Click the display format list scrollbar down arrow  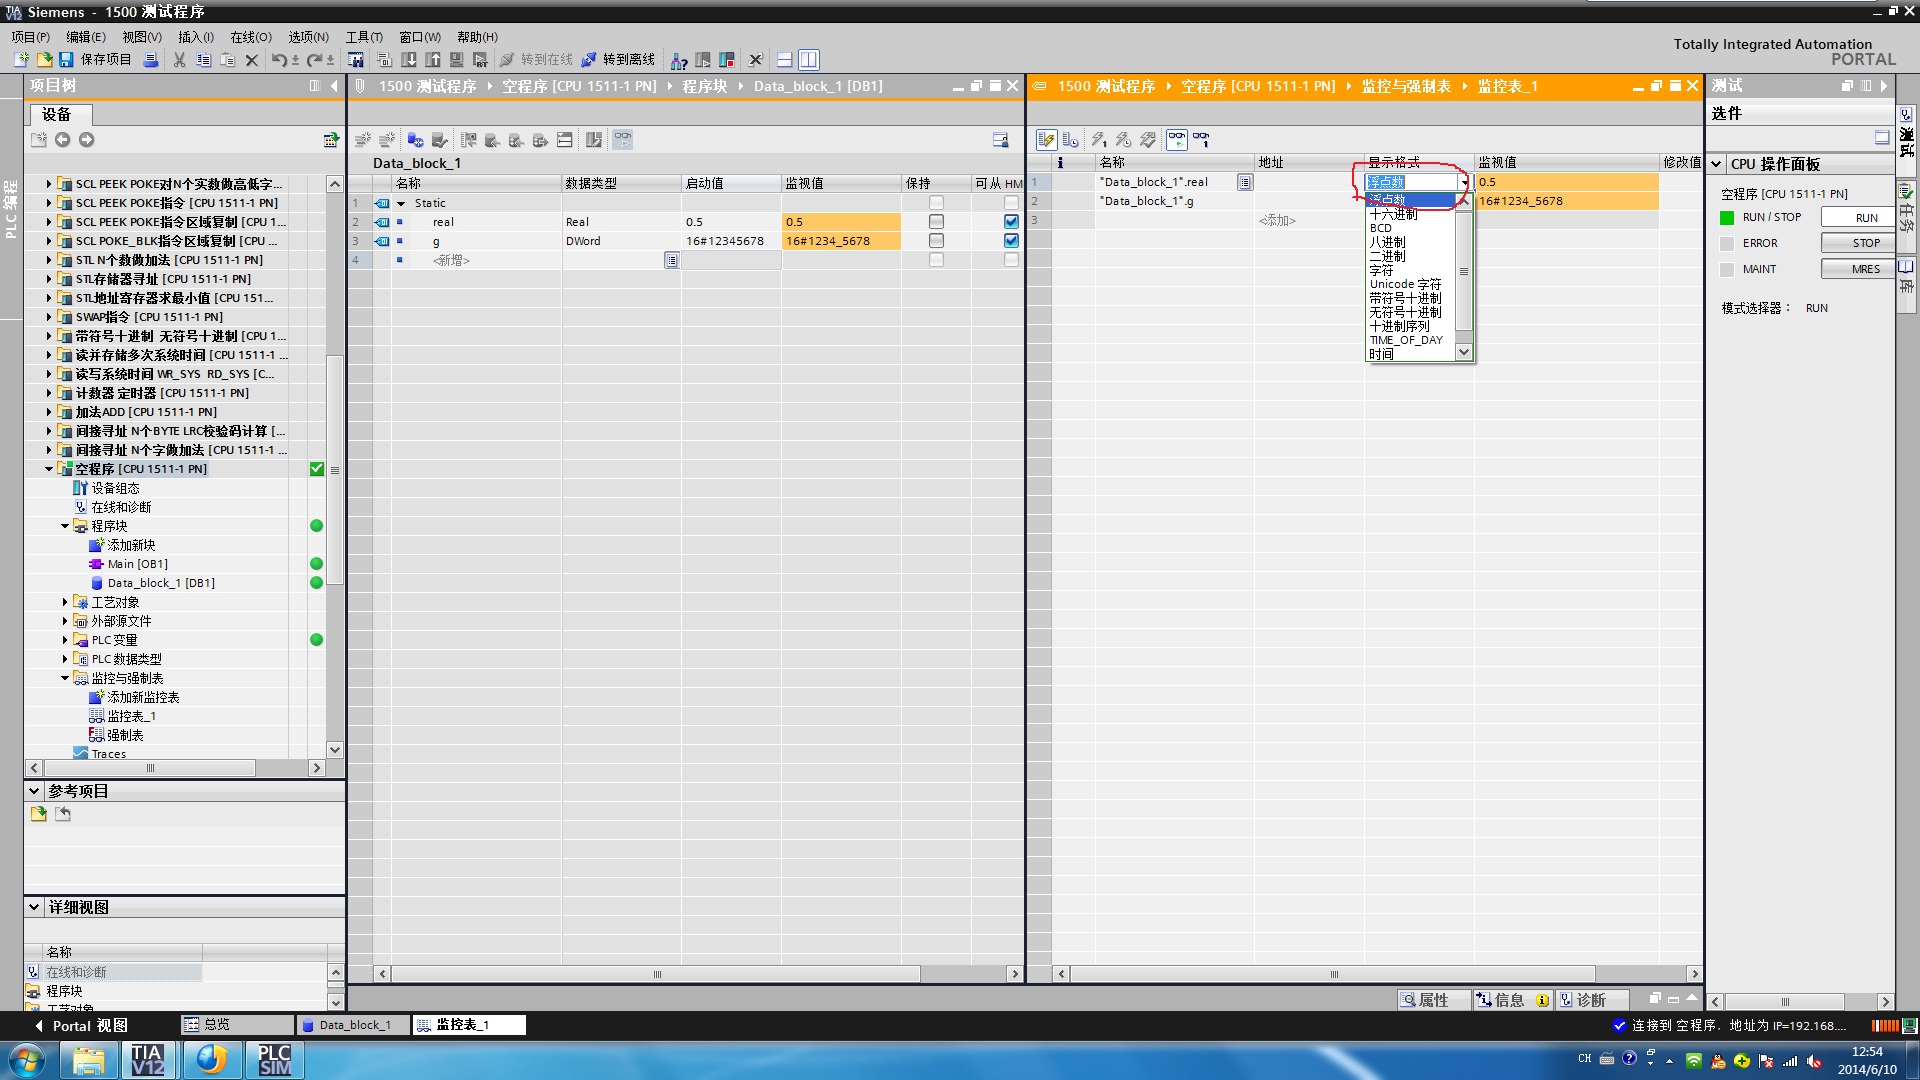pos(1464,352)
